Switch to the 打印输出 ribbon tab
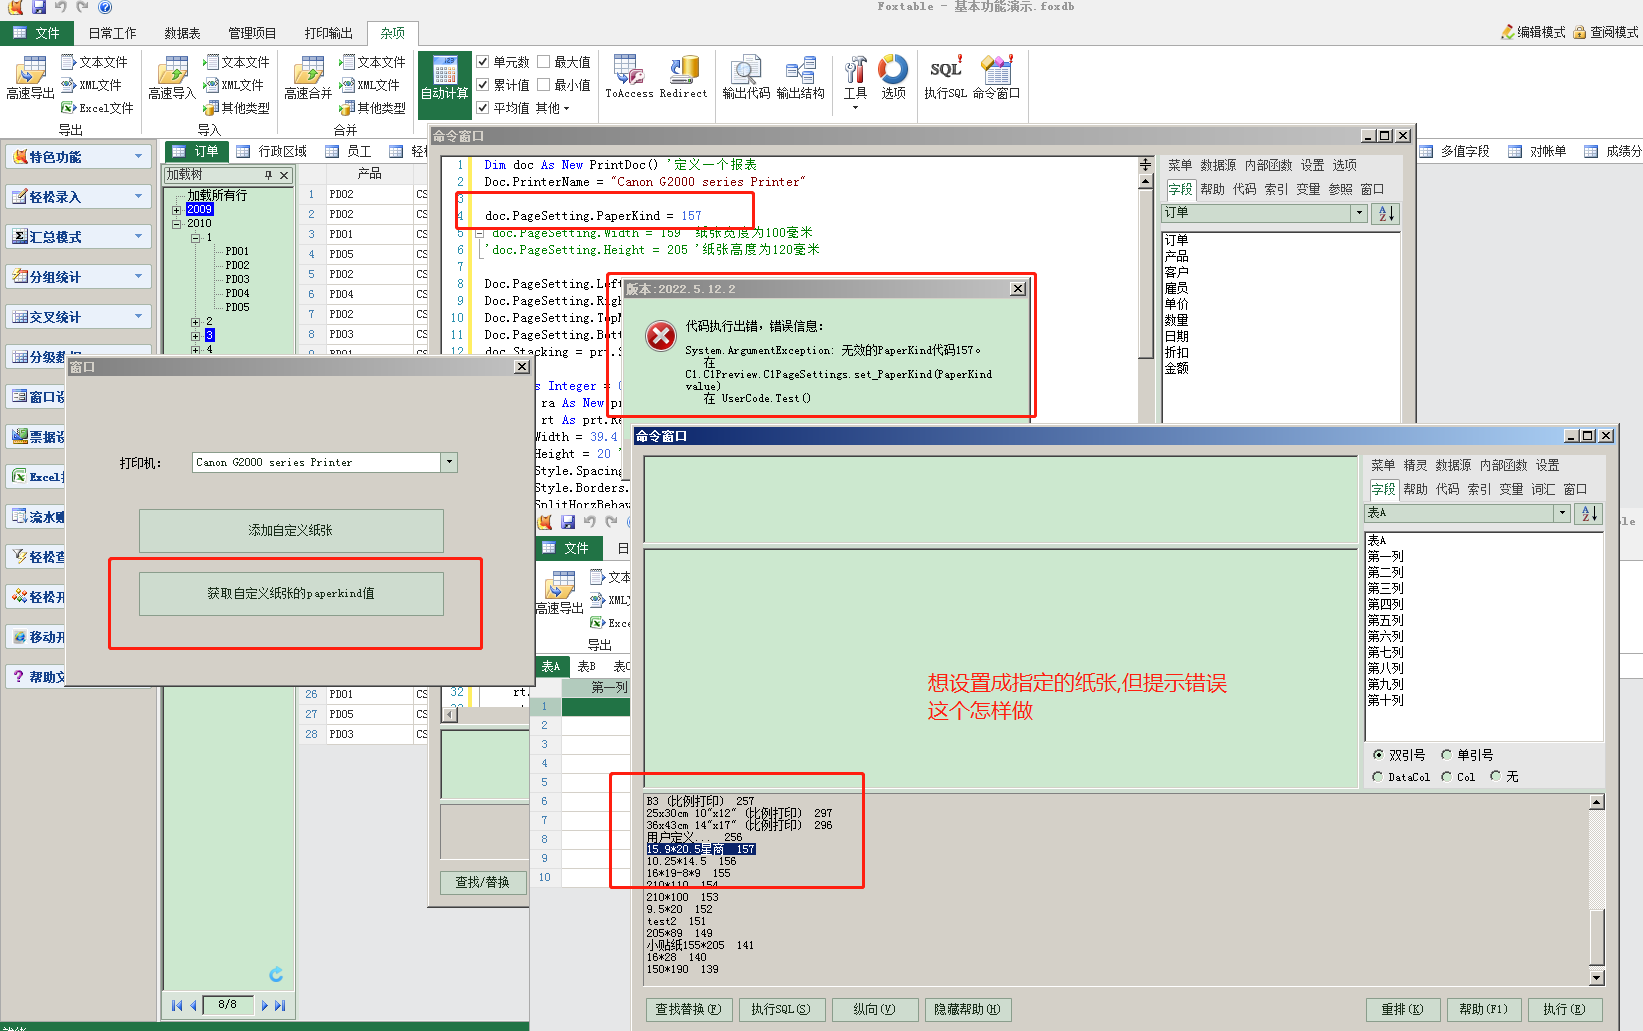1643x1031 pixels. pos(328,33)
